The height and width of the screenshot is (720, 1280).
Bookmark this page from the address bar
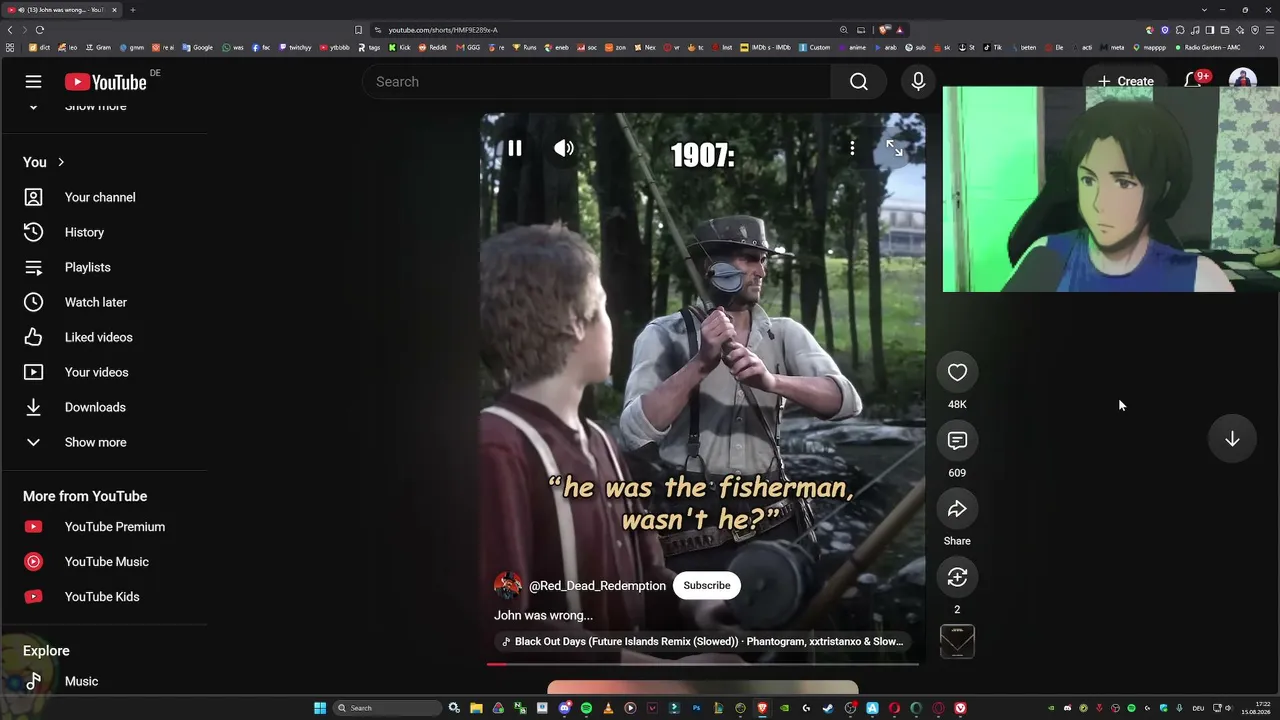(359, 30)
